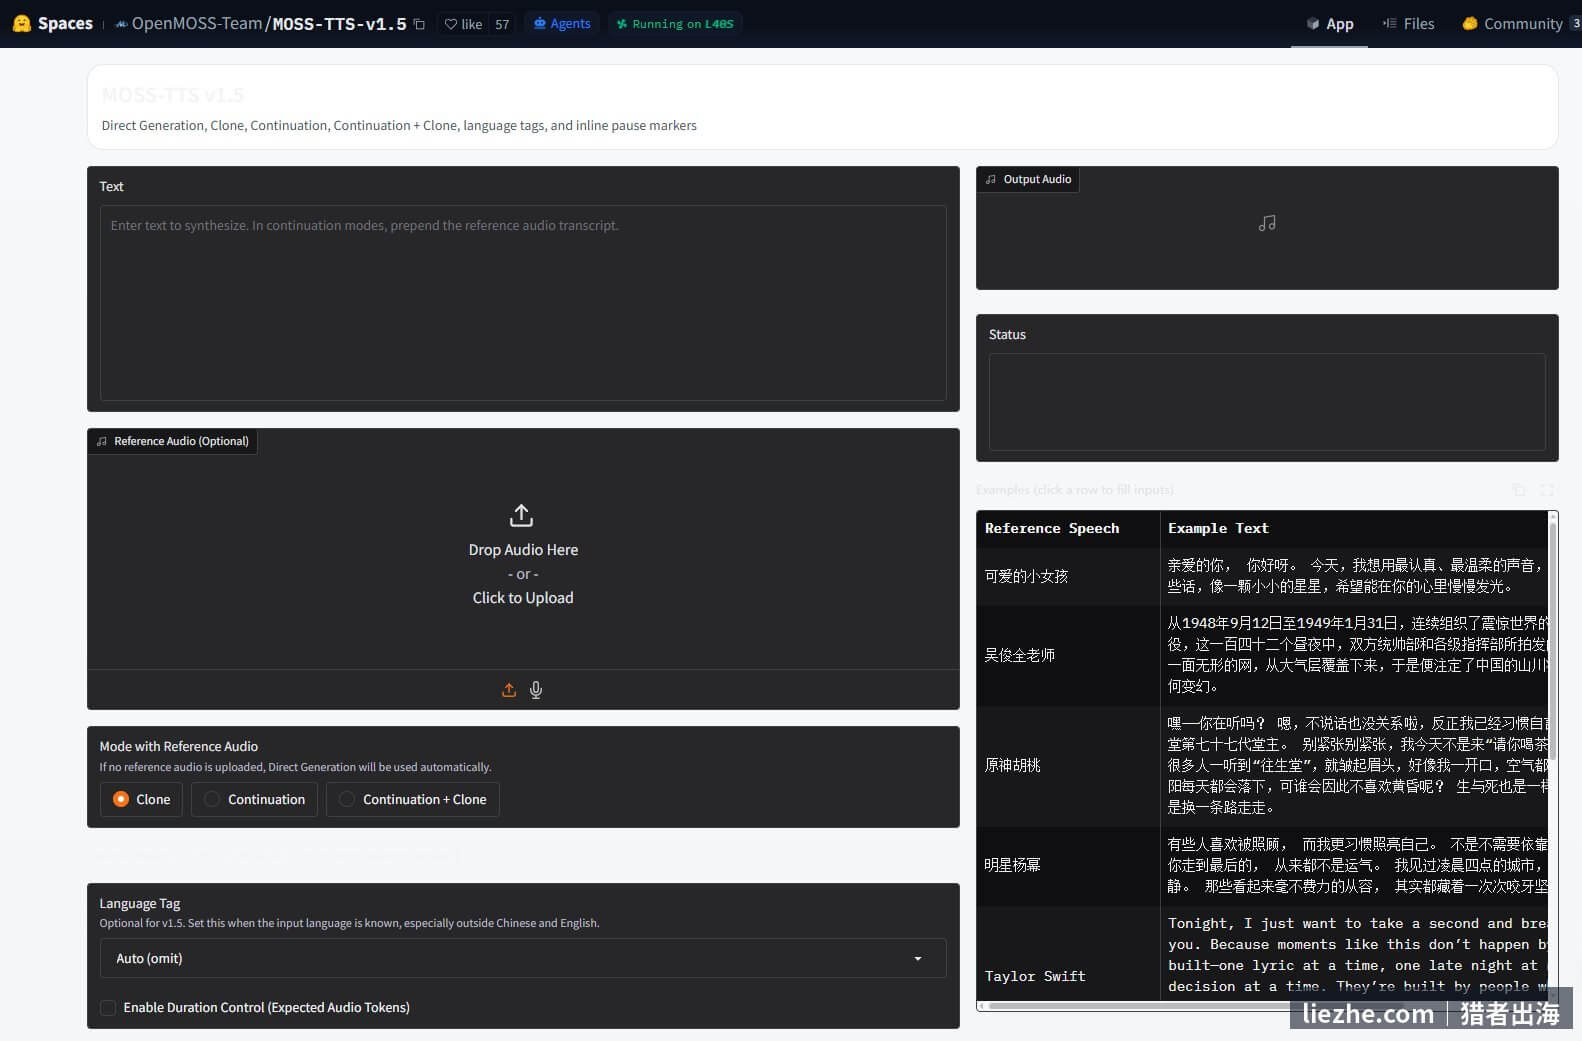Click the Files tab icon

[x=1389, y=24]
